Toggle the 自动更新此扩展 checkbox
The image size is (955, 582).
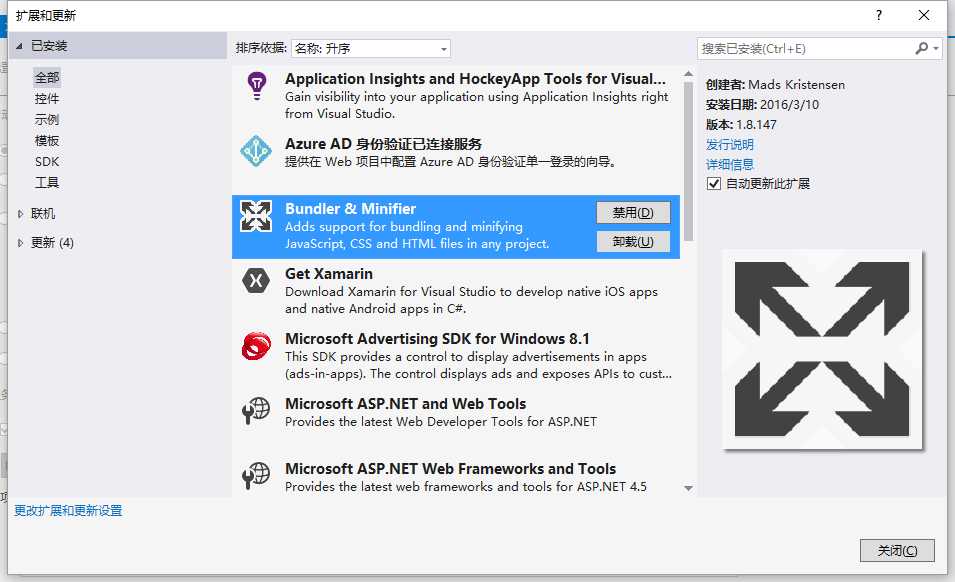point(713,184)
